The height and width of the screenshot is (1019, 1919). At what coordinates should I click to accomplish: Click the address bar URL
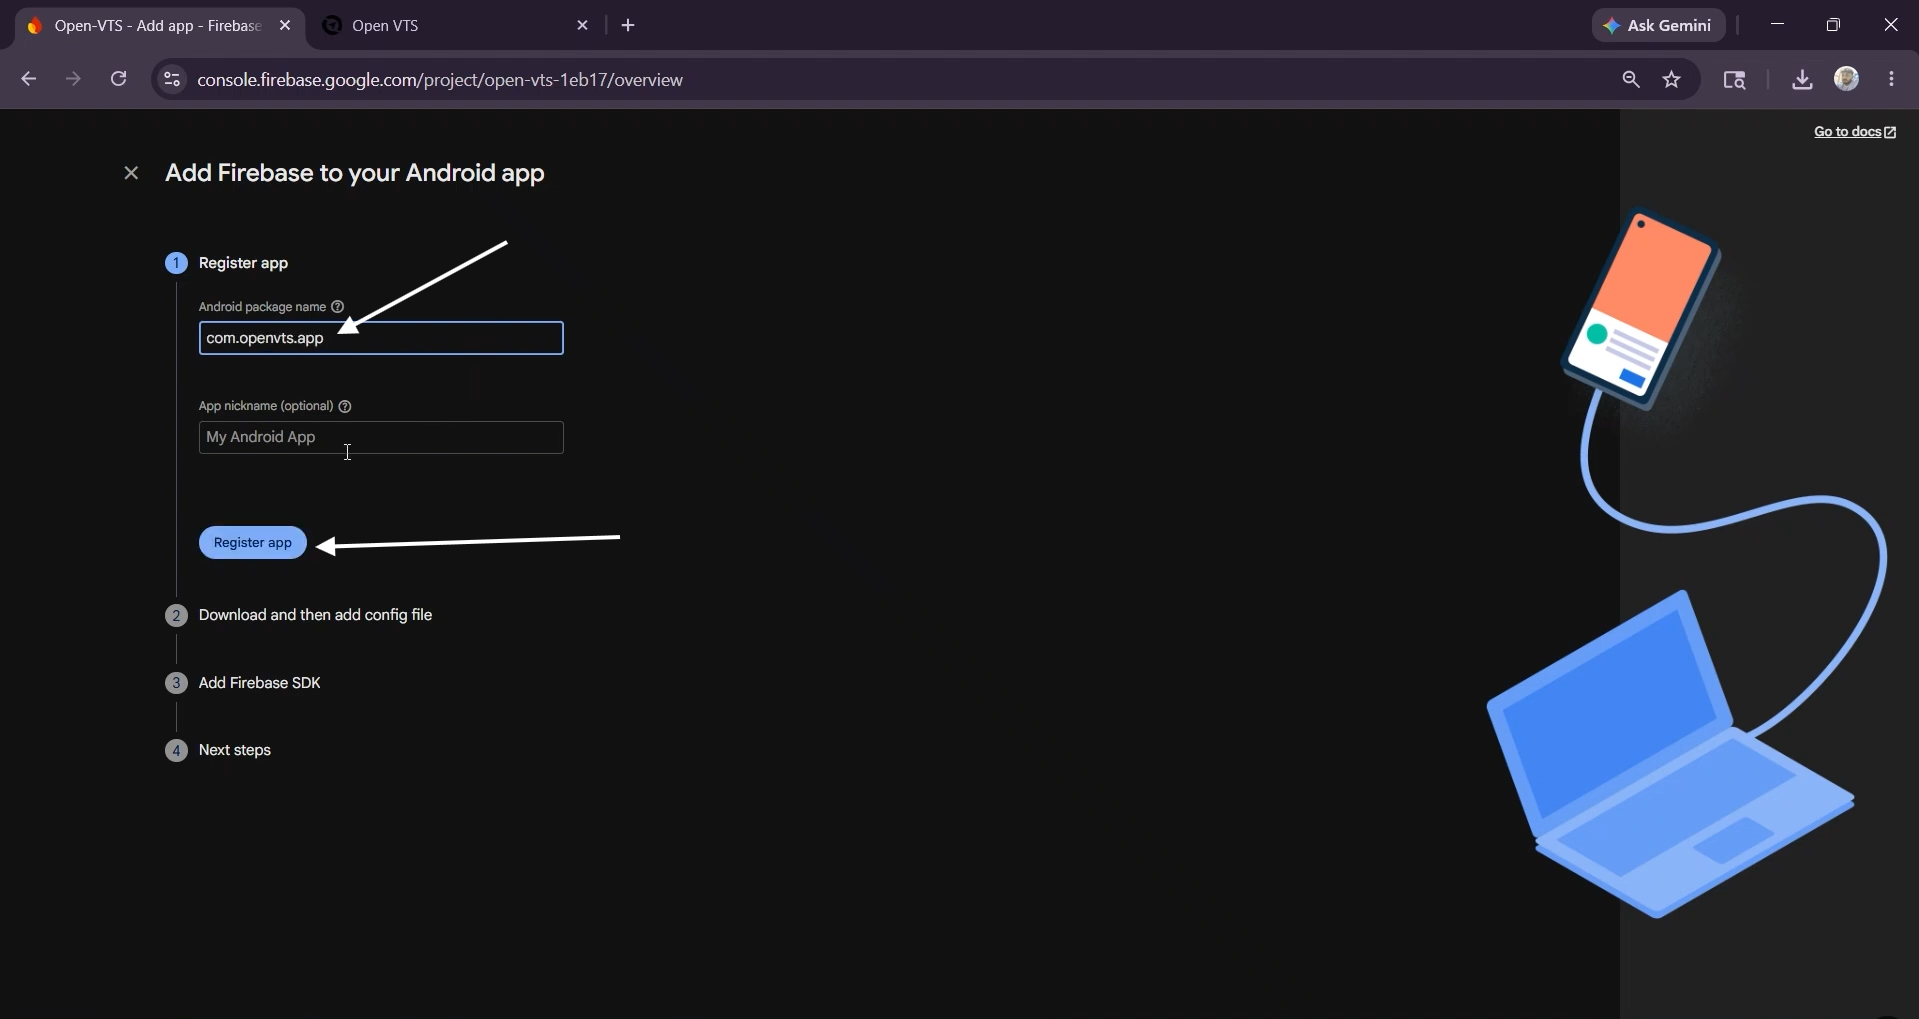[440, 80]
